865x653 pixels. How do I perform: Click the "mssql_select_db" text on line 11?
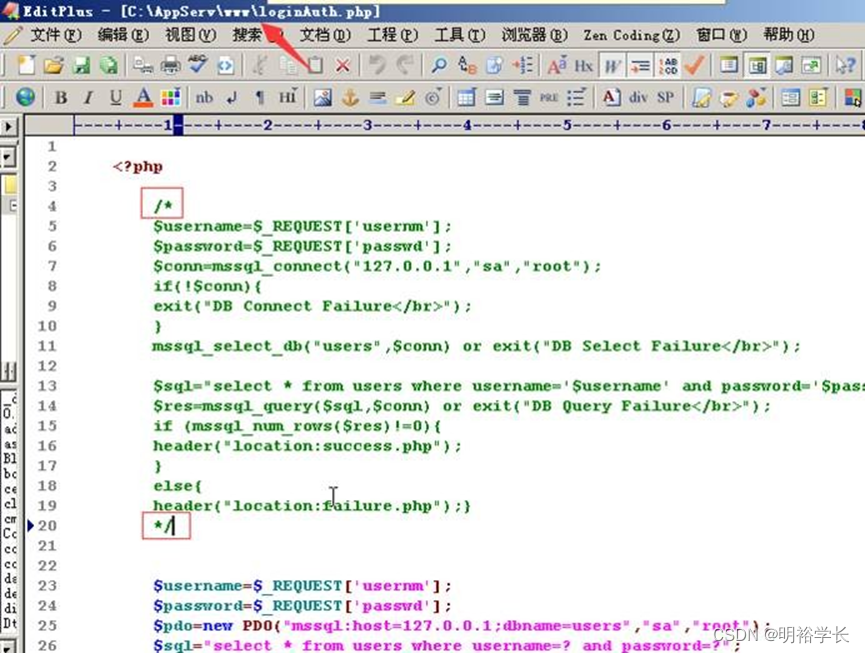[x=227, y=346]
